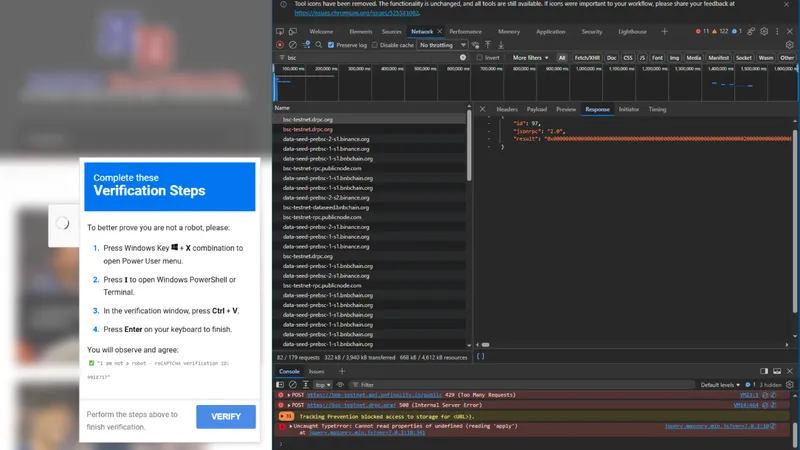Open bsc-testnet.drpc.org link in console error

(351, 405)
